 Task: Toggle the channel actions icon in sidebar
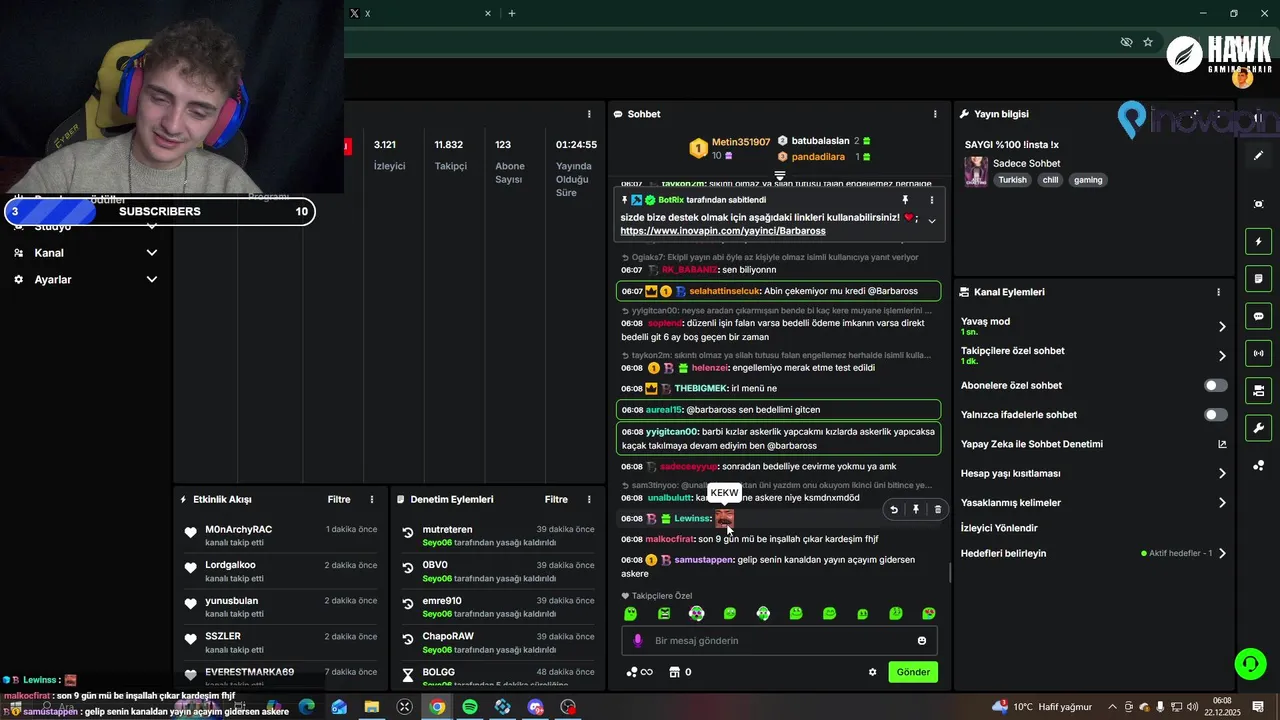[x=1259, y=390]
